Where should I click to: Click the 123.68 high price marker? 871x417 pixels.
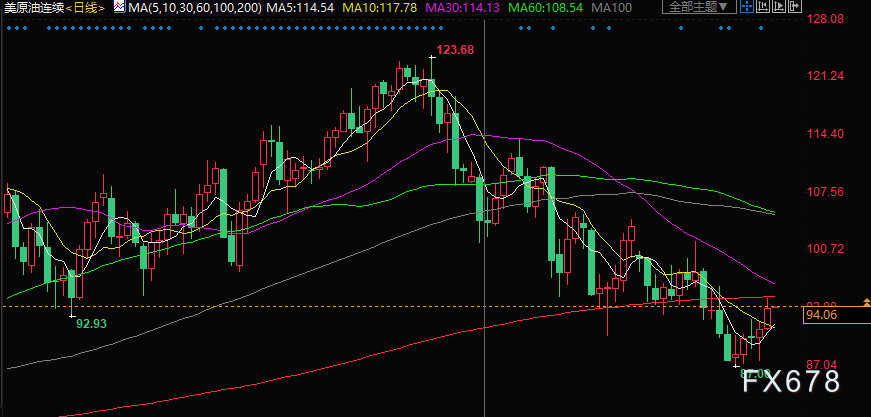tap(455, 50)
